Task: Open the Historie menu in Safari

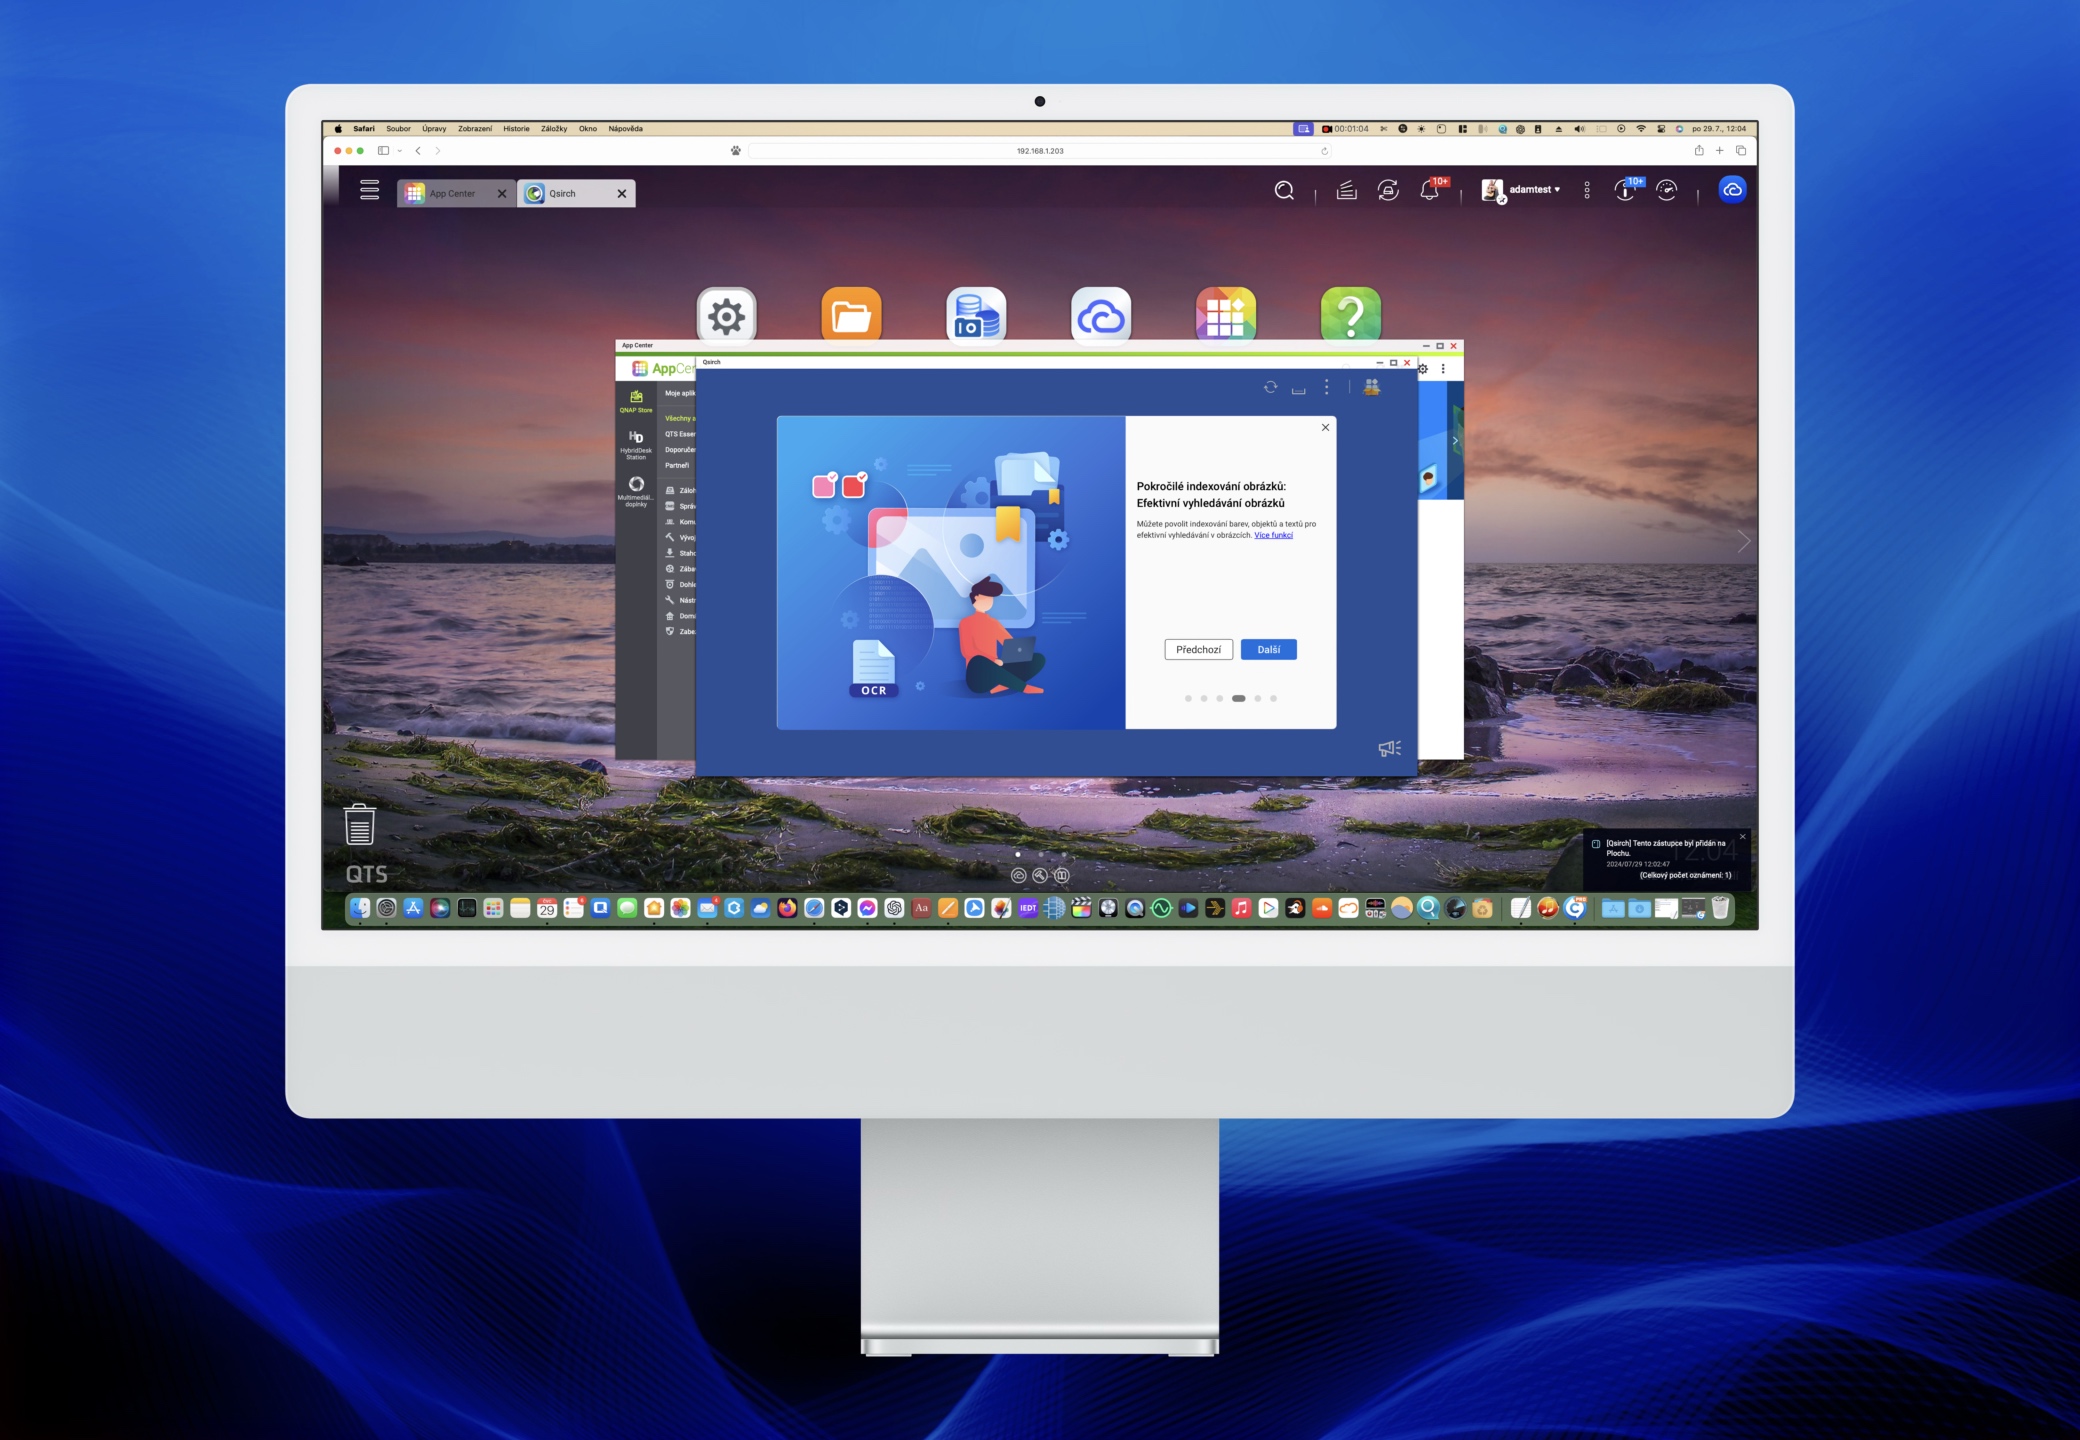Action: click(516, 129)
